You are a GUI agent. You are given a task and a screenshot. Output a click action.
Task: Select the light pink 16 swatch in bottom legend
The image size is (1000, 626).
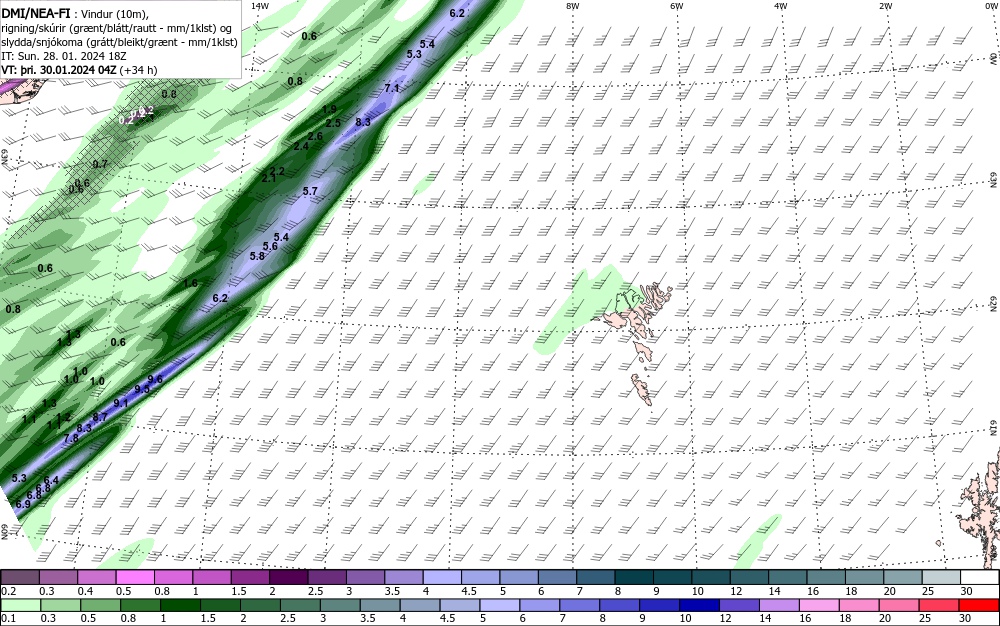point(818,605)
